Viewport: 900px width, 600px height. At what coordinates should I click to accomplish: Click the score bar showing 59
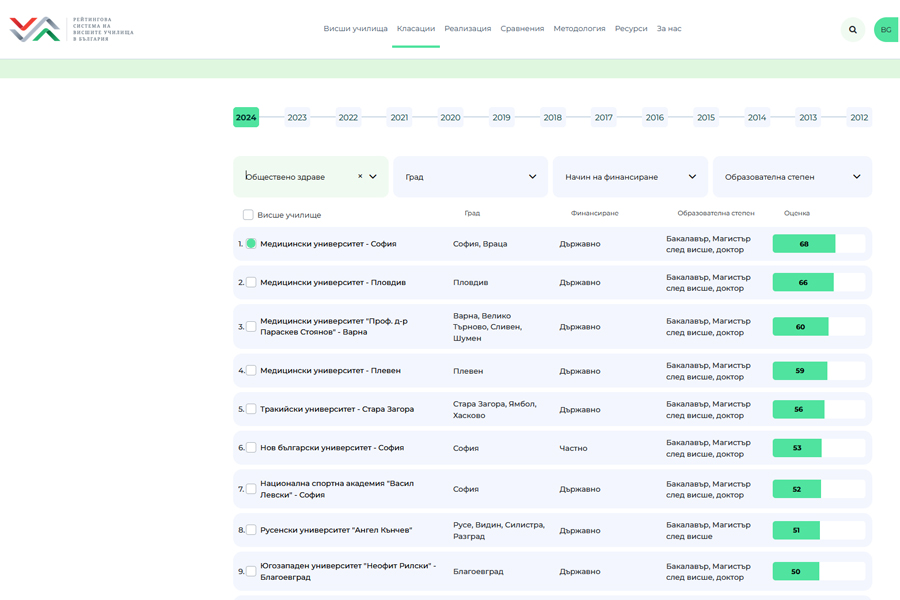[x=818, y=370]
